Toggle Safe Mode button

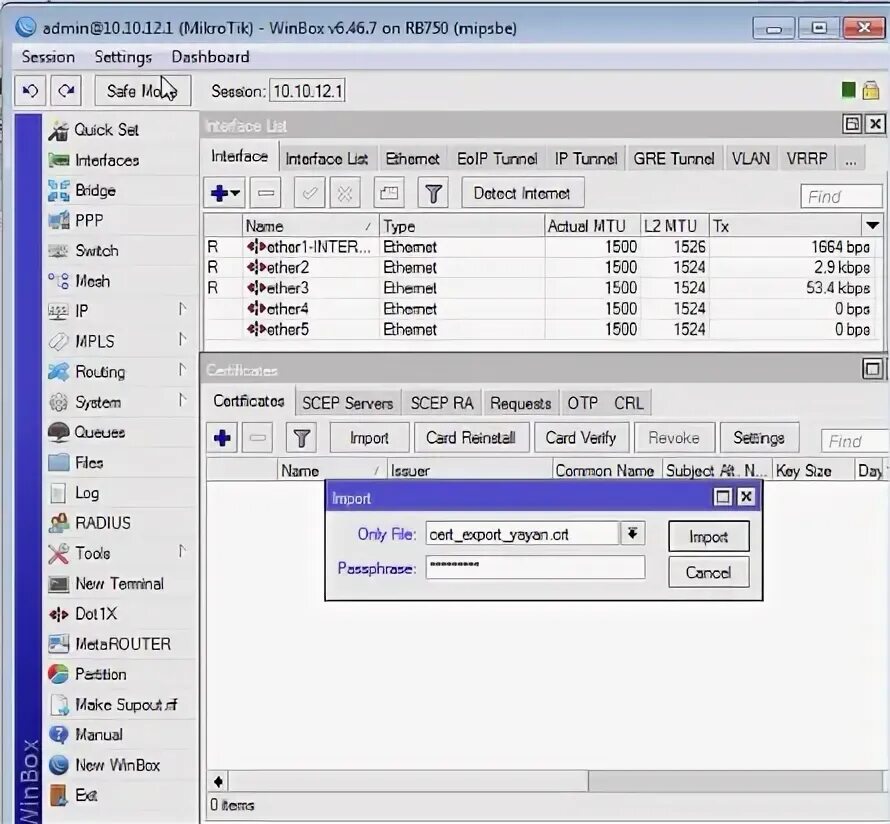[x=142, y=91]
